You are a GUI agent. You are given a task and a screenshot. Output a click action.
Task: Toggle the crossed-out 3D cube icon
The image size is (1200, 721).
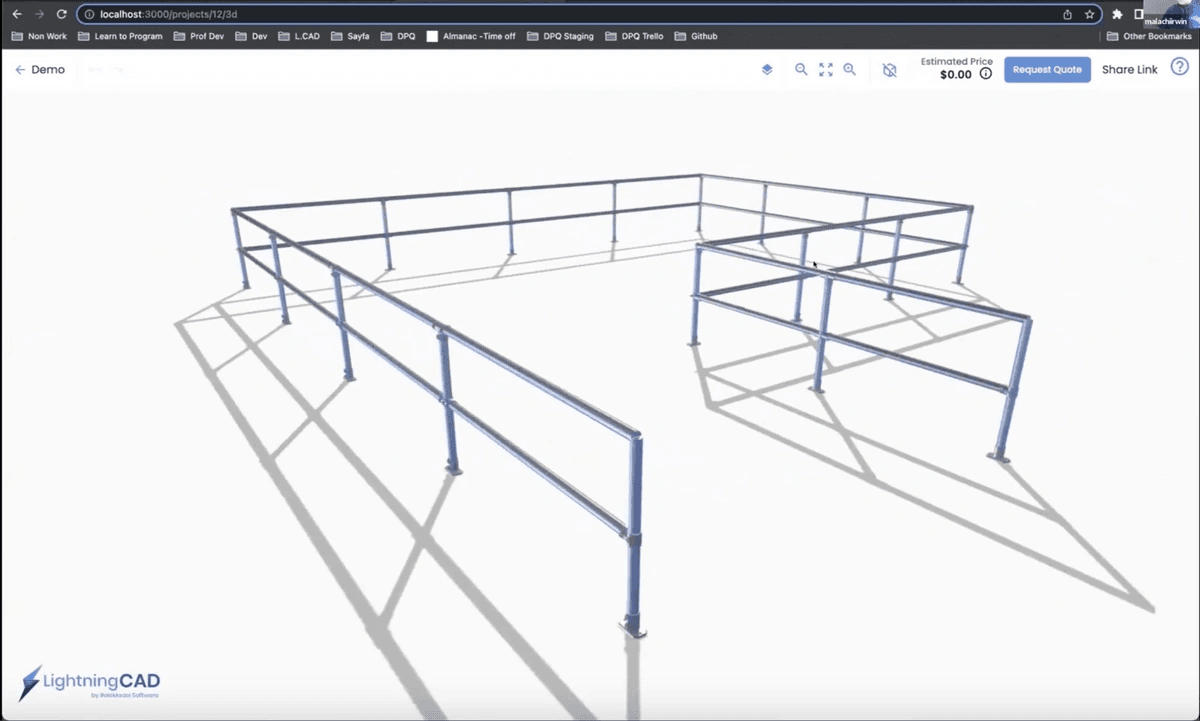[x=890, y=70]
